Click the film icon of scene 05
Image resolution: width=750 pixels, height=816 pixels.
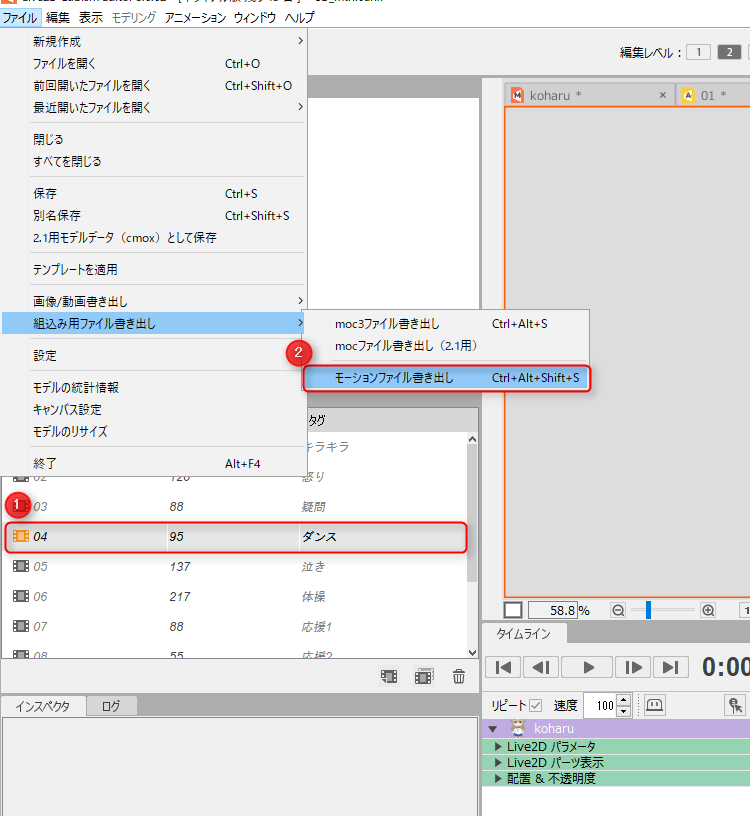click(x=21, y=566)
